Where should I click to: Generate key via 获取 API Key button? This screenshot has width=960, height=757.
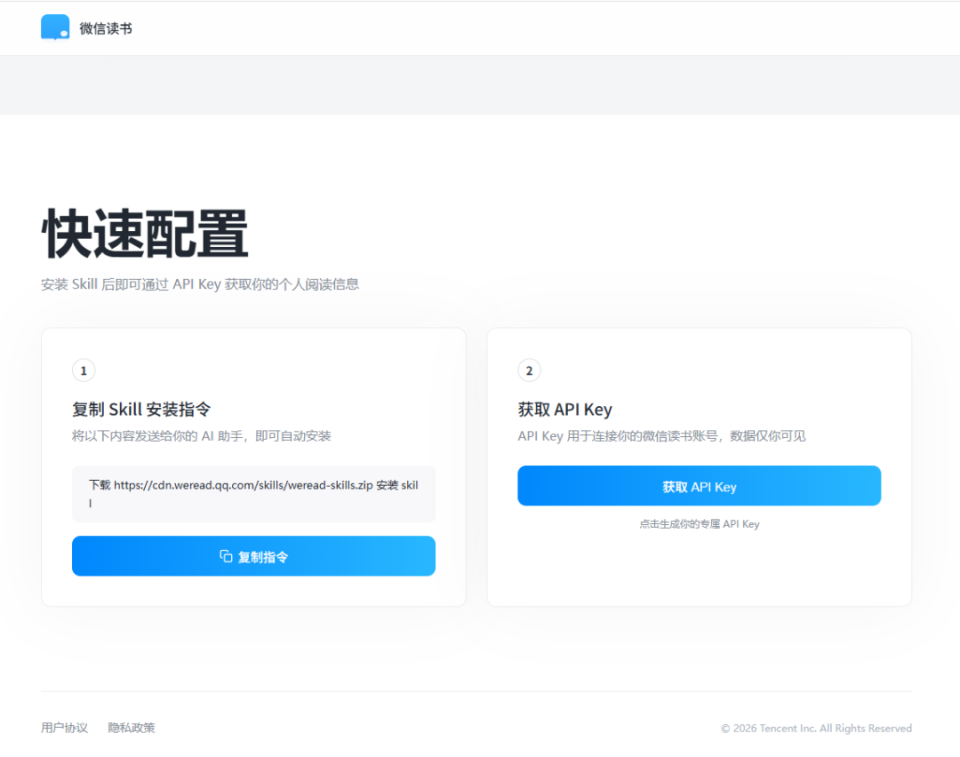[x=699, y=486]
